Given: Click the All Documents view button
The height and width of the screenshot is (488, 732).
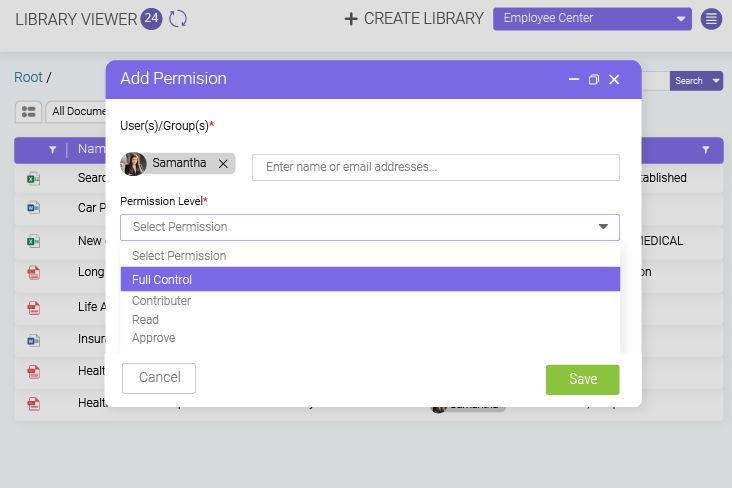Looking at the screenshot, I should (78, 112).
